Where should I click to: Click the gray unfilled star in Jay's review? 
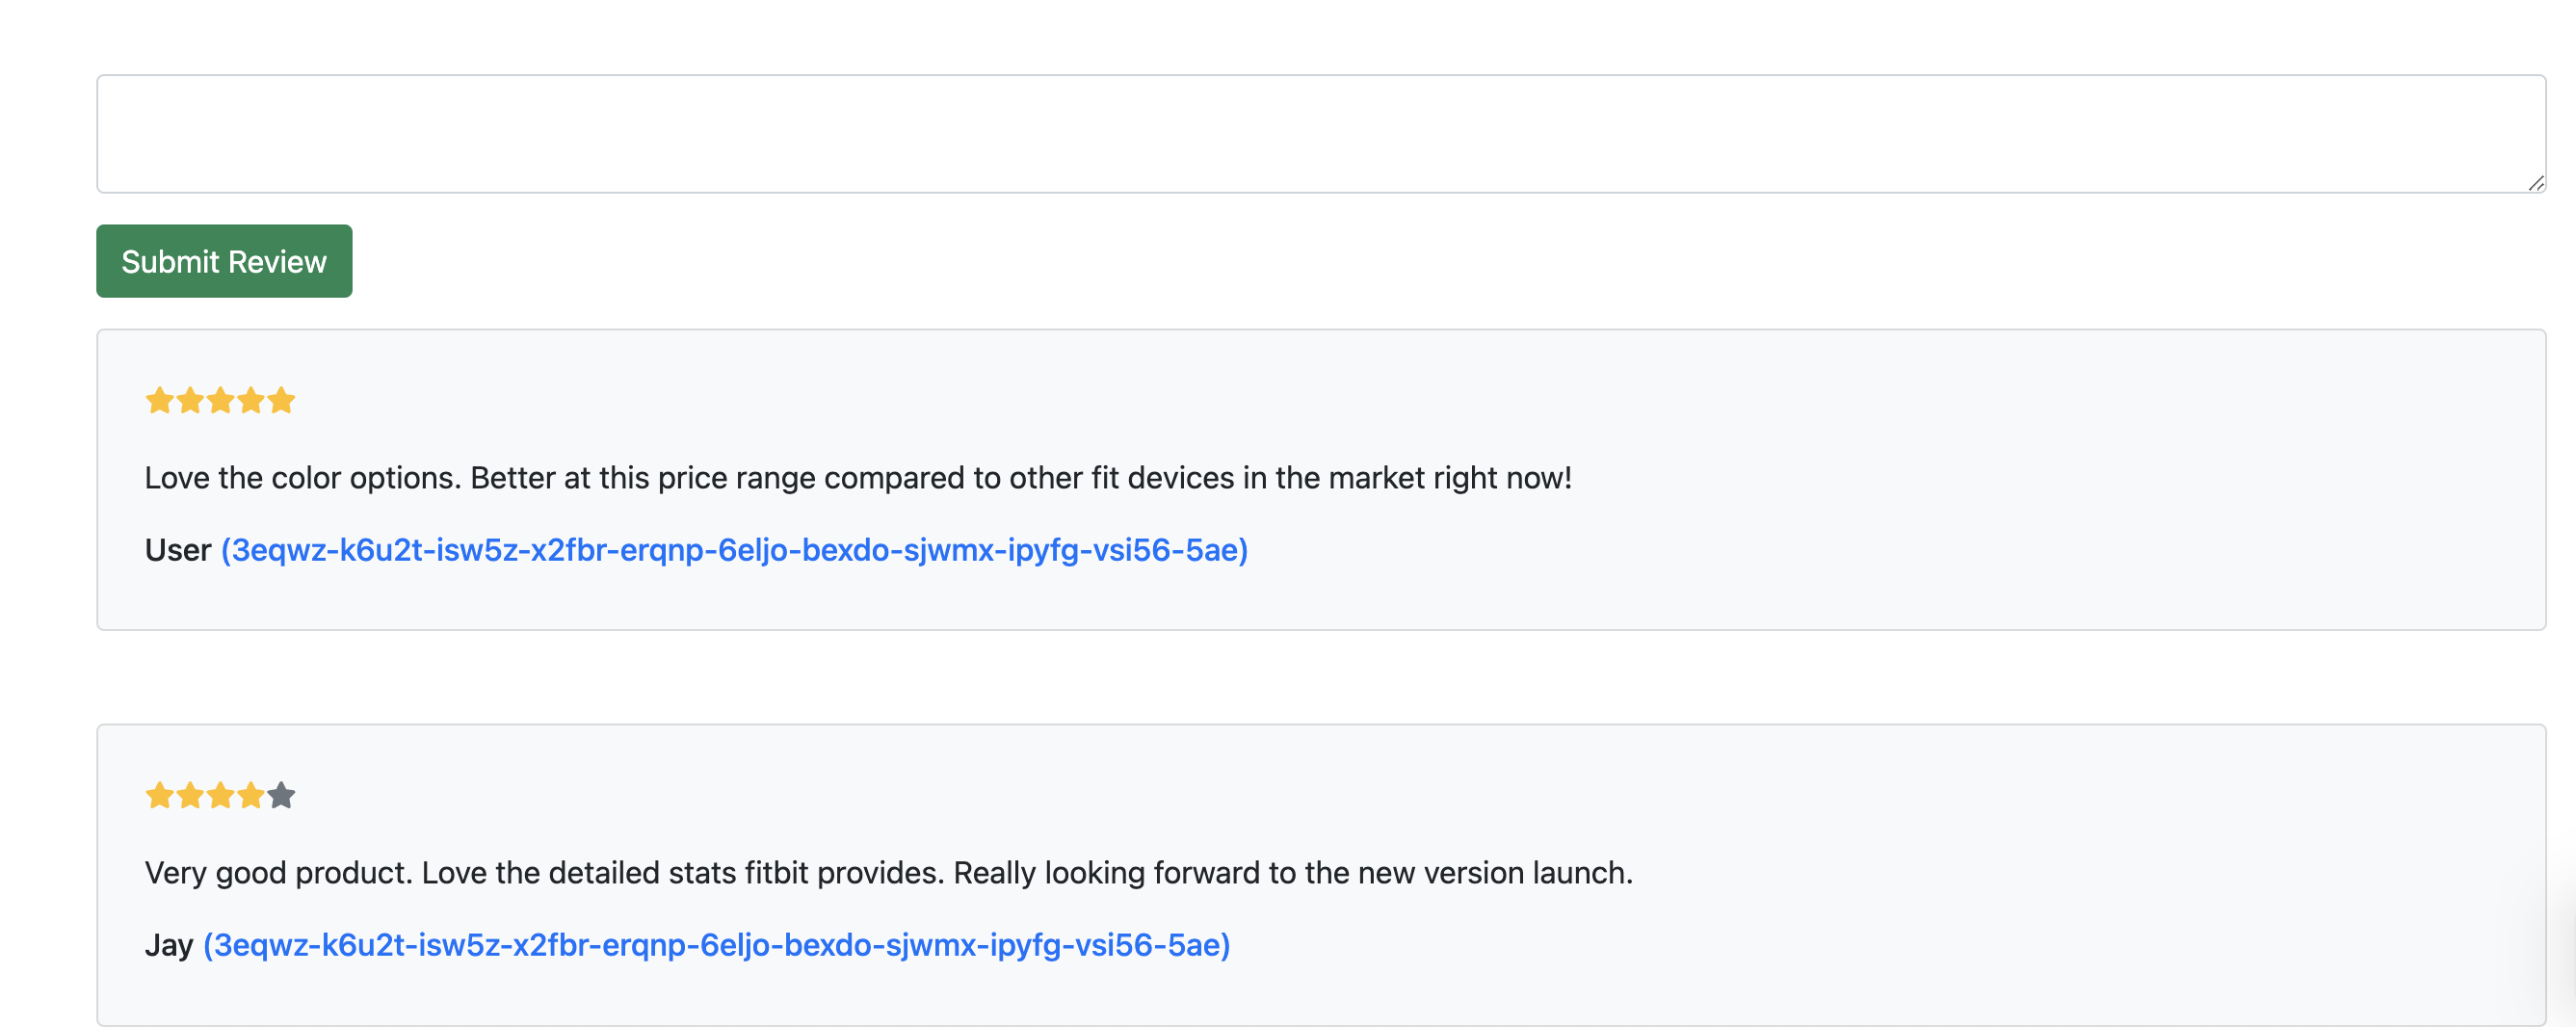[281, 796]
